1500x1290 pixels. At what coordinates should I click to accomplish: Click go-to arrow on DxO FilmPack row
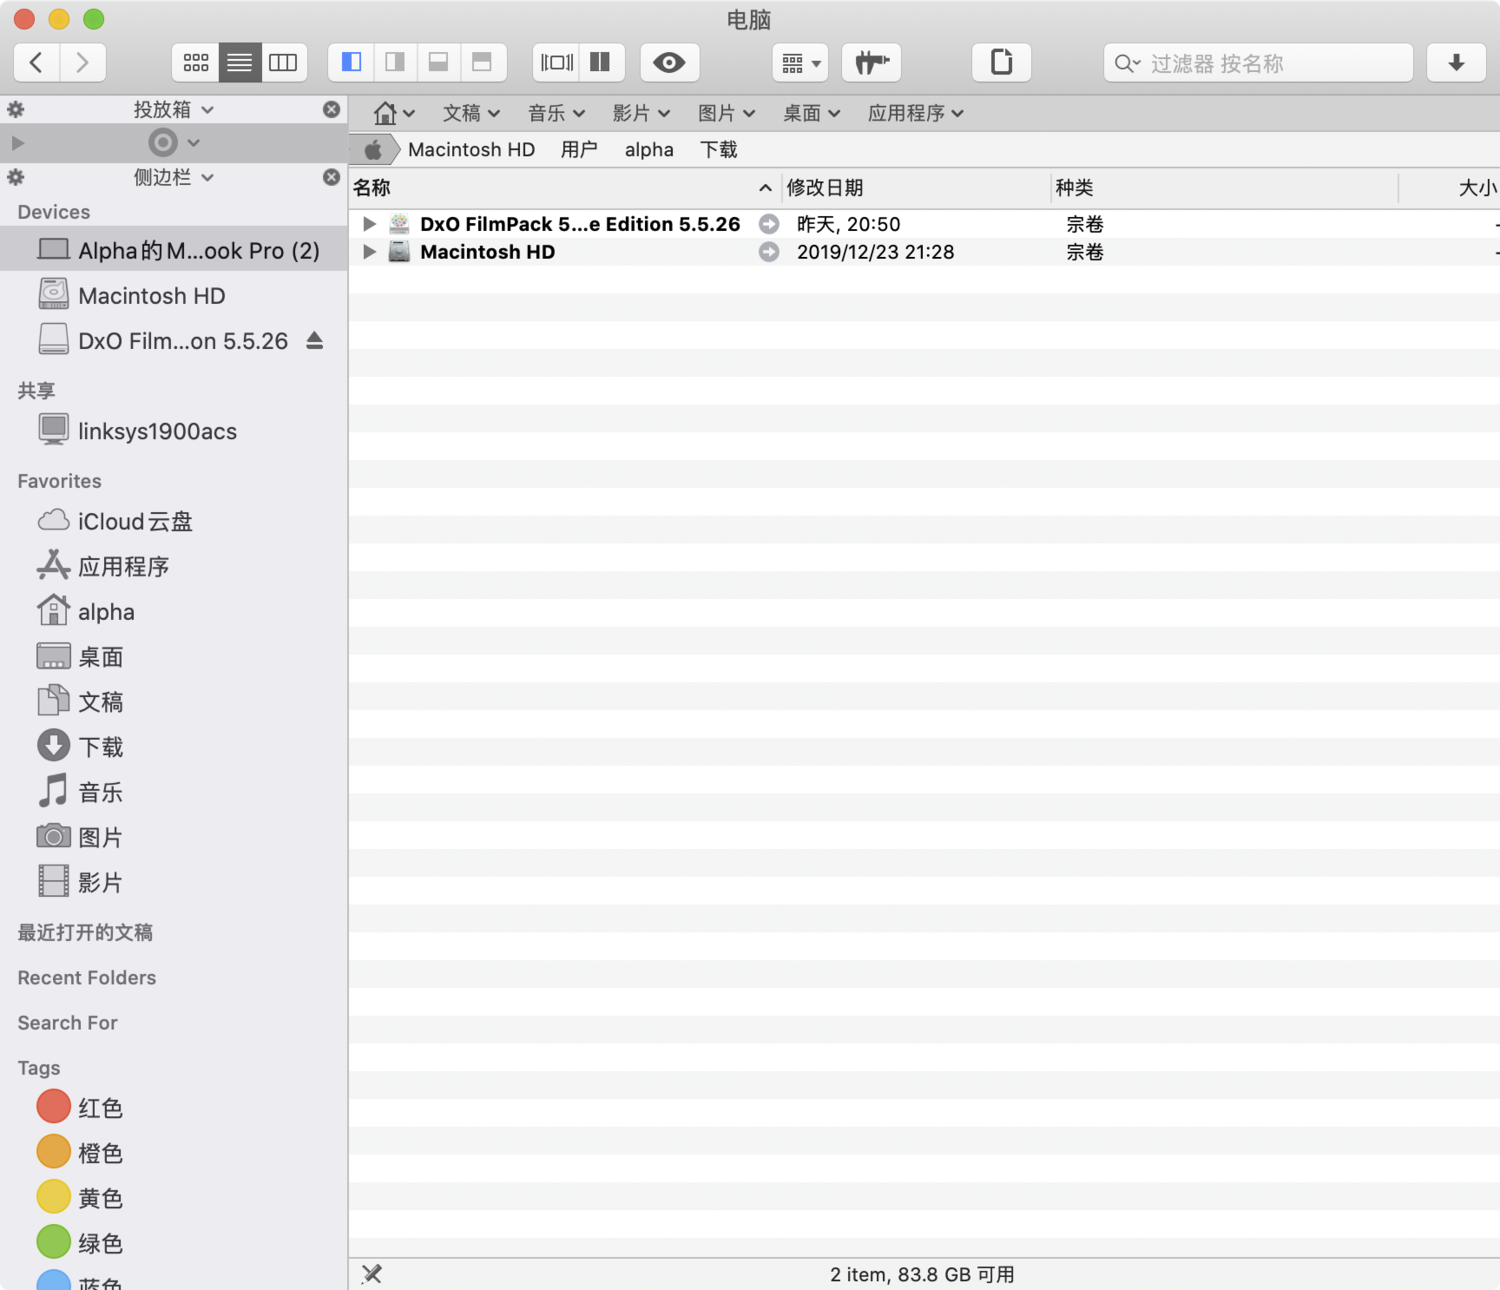pyautogui.click(x=769, y=224)
